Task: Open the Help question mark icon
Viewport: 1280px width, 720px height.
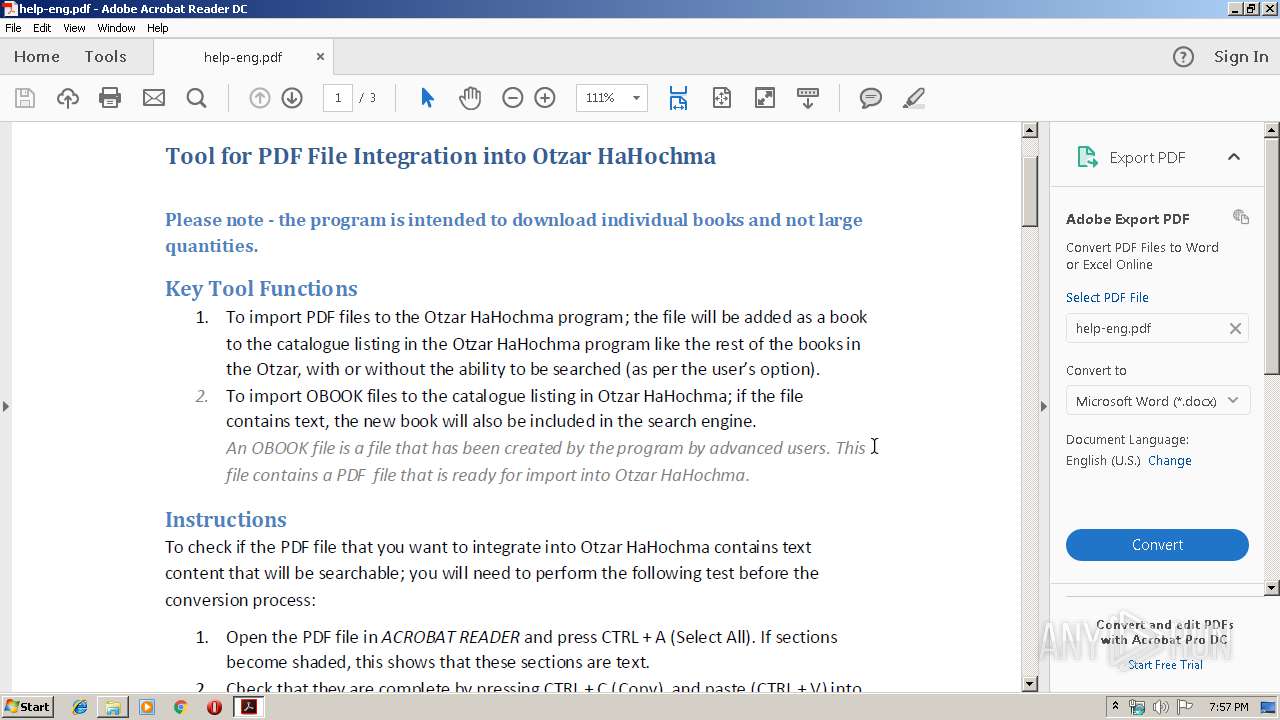Action: pos(1183,57)
